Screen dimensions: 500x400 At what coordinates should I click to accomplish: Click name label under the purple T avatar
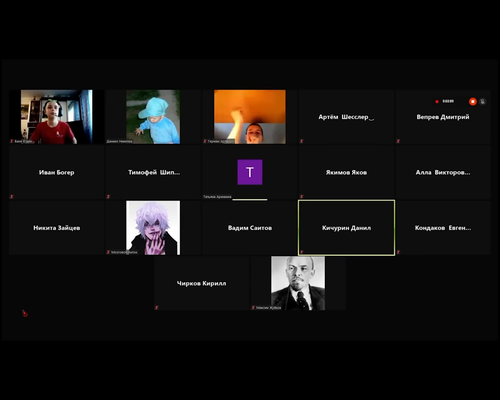click(217, 197)
